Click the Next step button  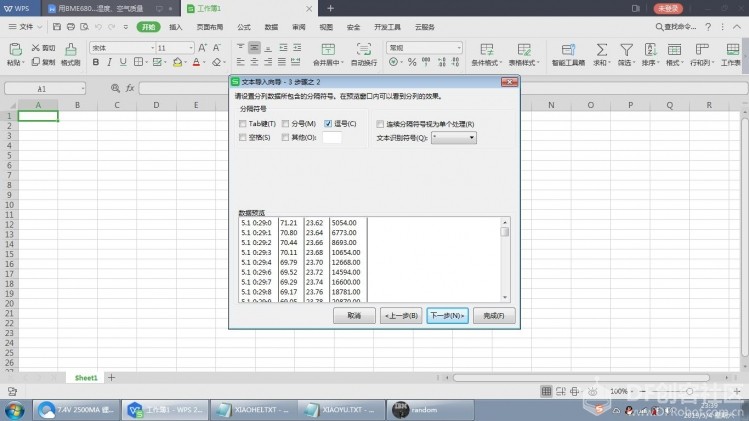[x=447, y=316]
